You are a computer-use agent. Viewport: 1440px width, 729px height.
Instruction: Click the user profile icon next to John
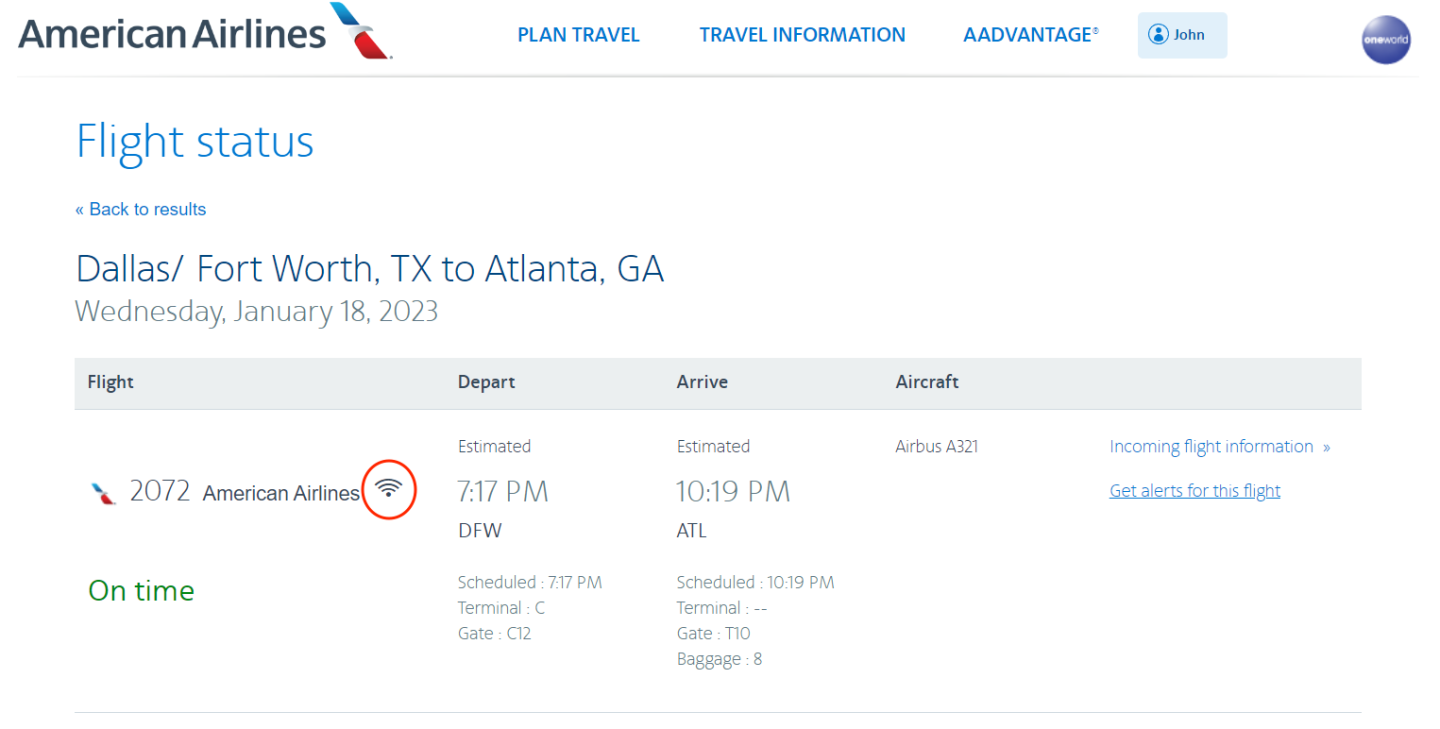(1158, 35)
